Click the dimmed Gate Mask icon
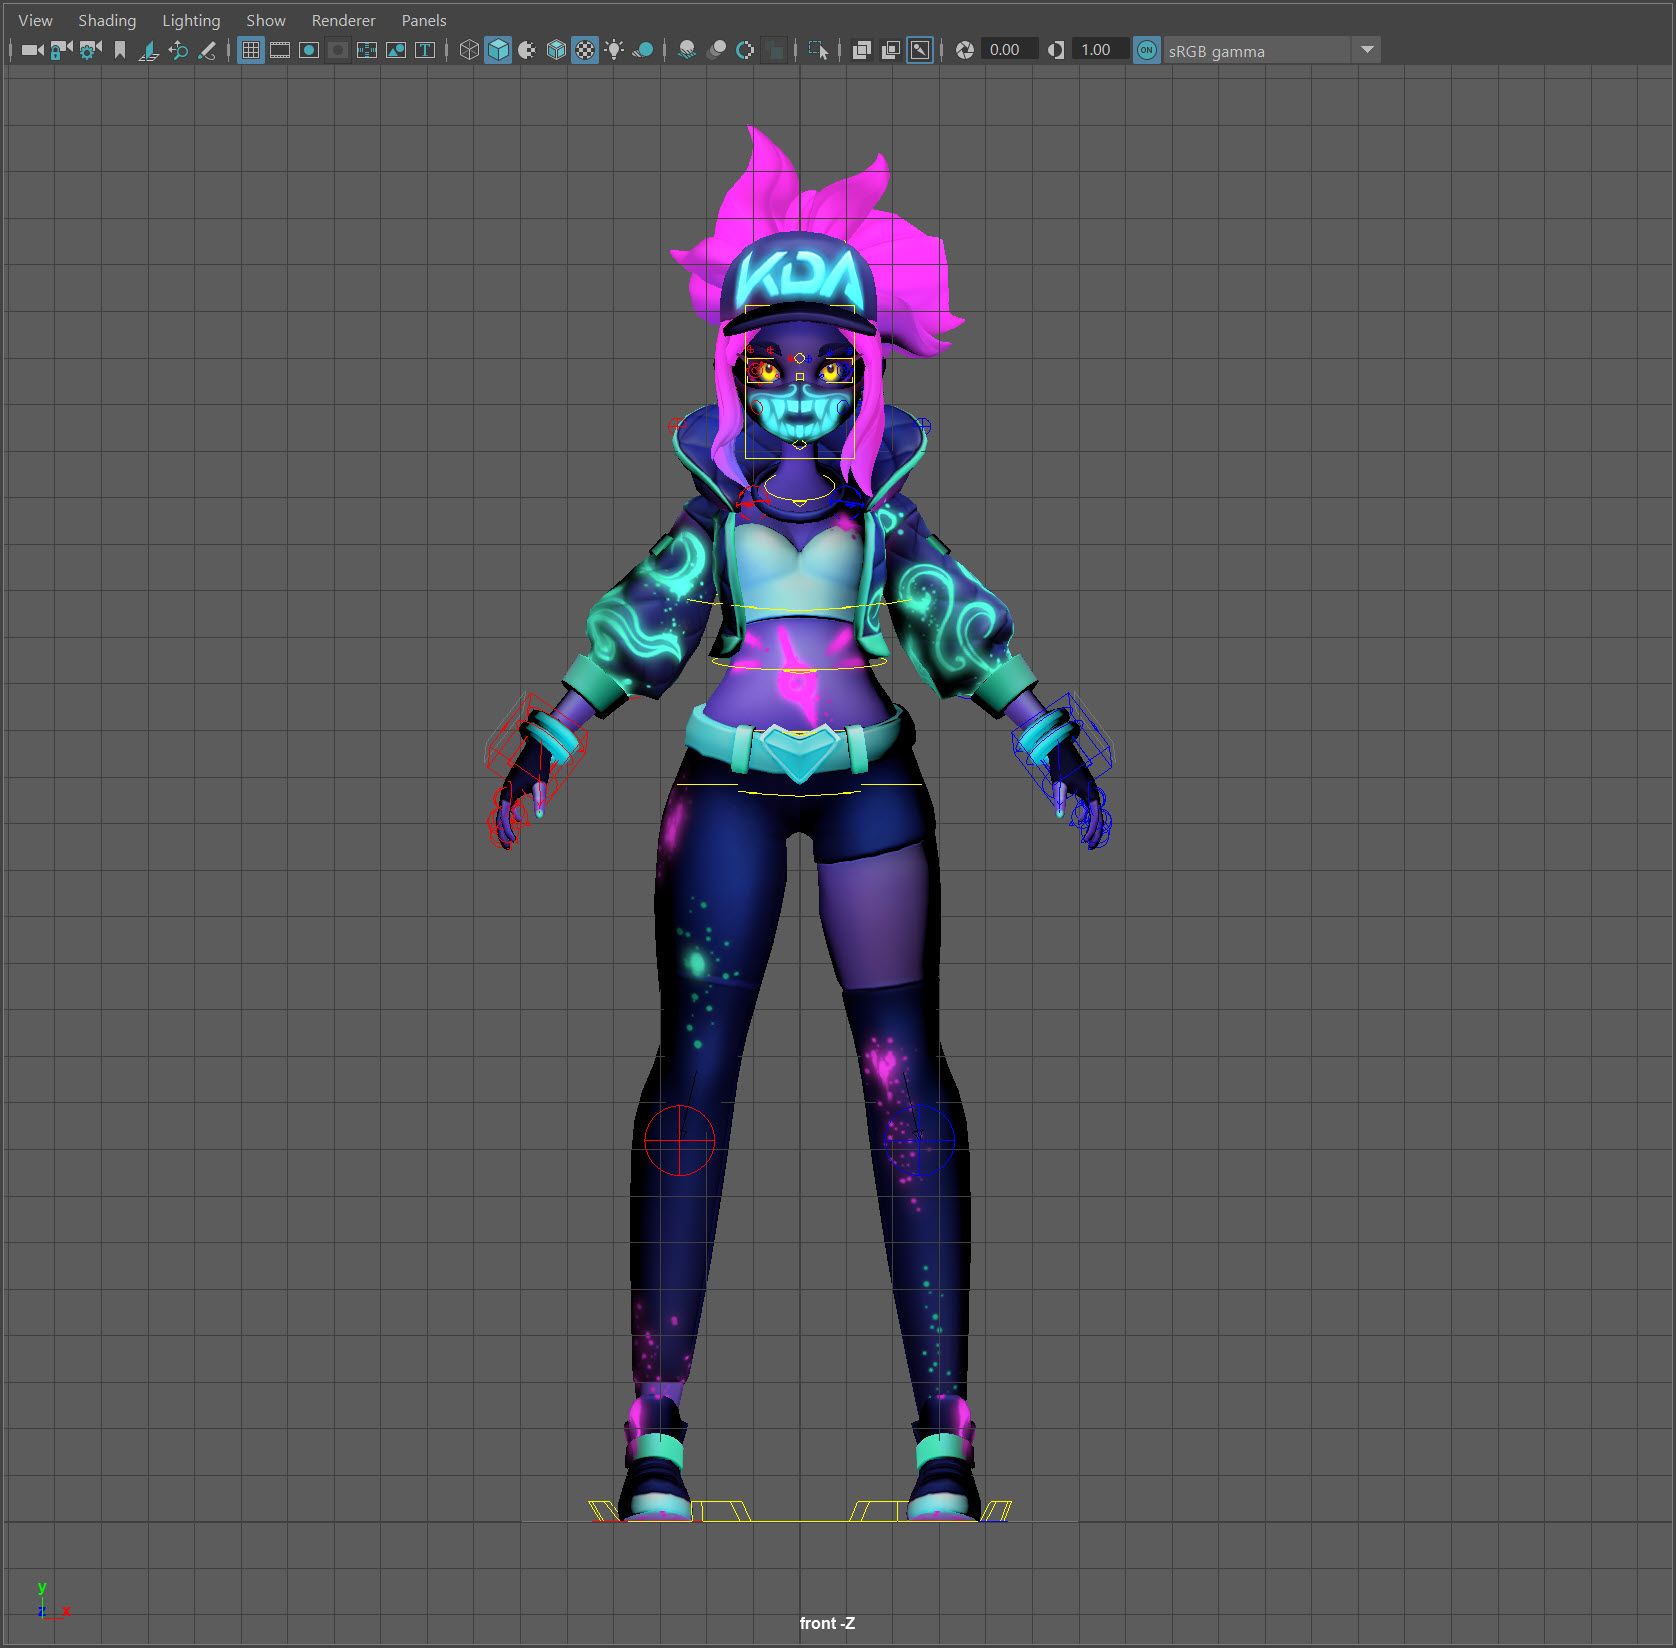The image size is (1676, 1648). [x=338, y=50]
